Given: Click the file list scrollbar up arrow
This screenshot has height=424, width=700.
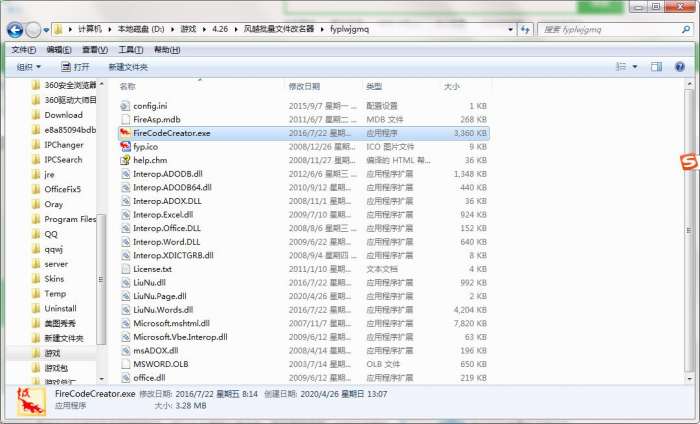Looking at the screenshot, I should point(689,84).
